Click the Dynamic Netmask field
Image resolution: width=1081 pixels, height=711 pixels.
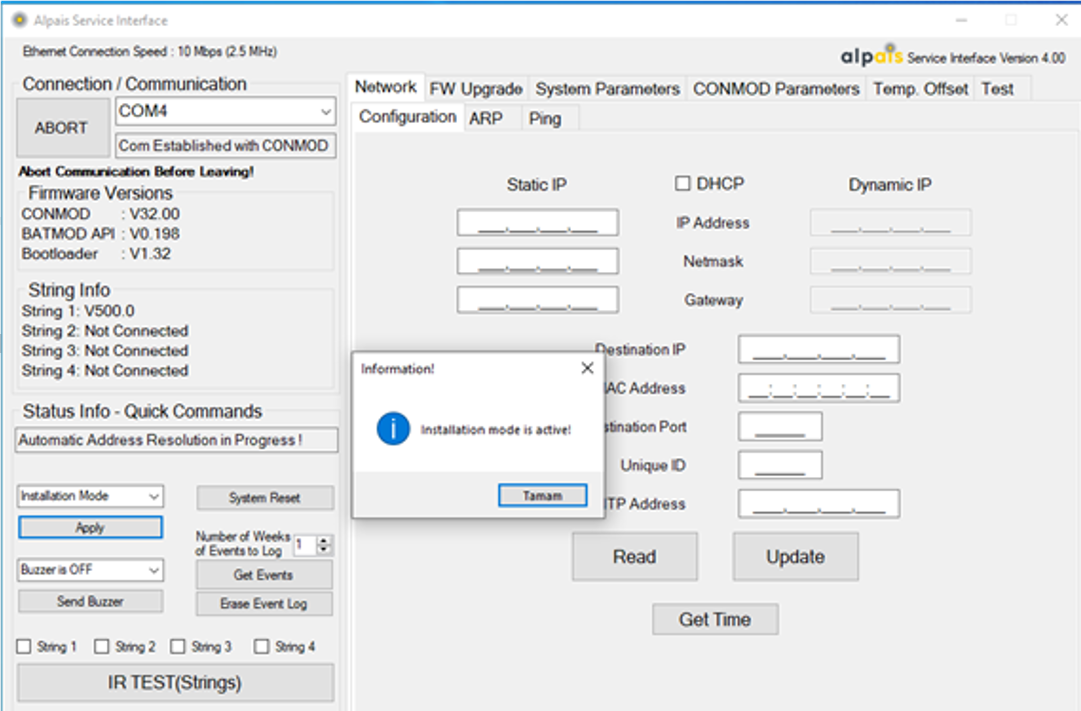click(891, 261)
